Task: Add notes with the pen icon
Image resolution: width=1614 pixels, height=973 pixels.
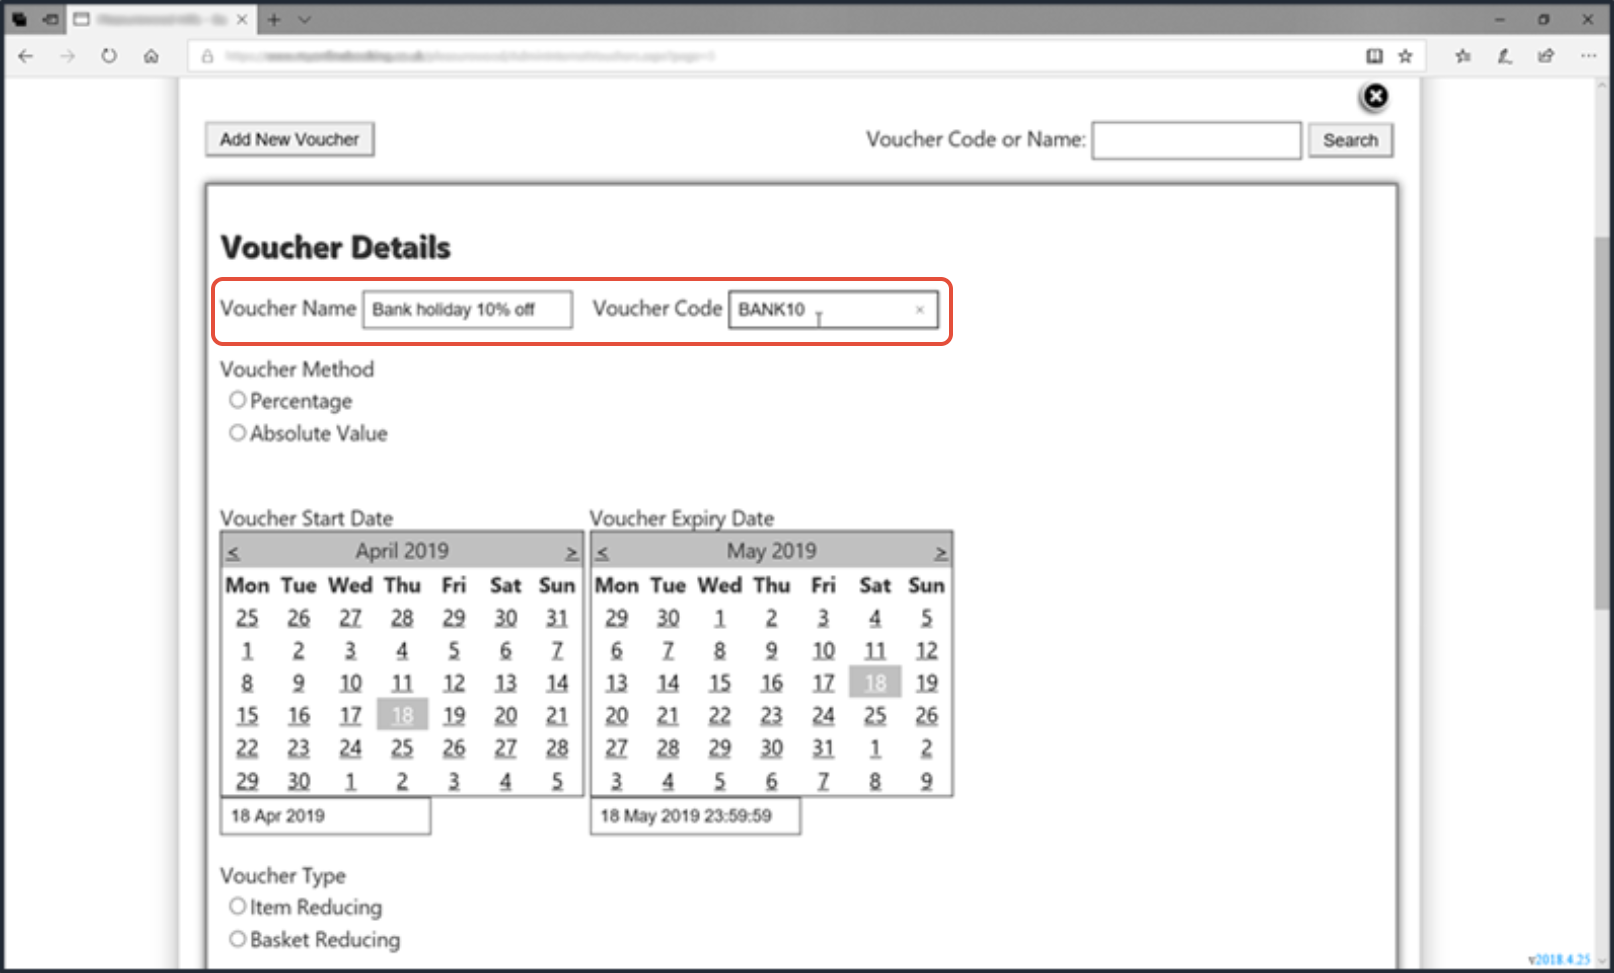Action: [x=1504, y=56]
